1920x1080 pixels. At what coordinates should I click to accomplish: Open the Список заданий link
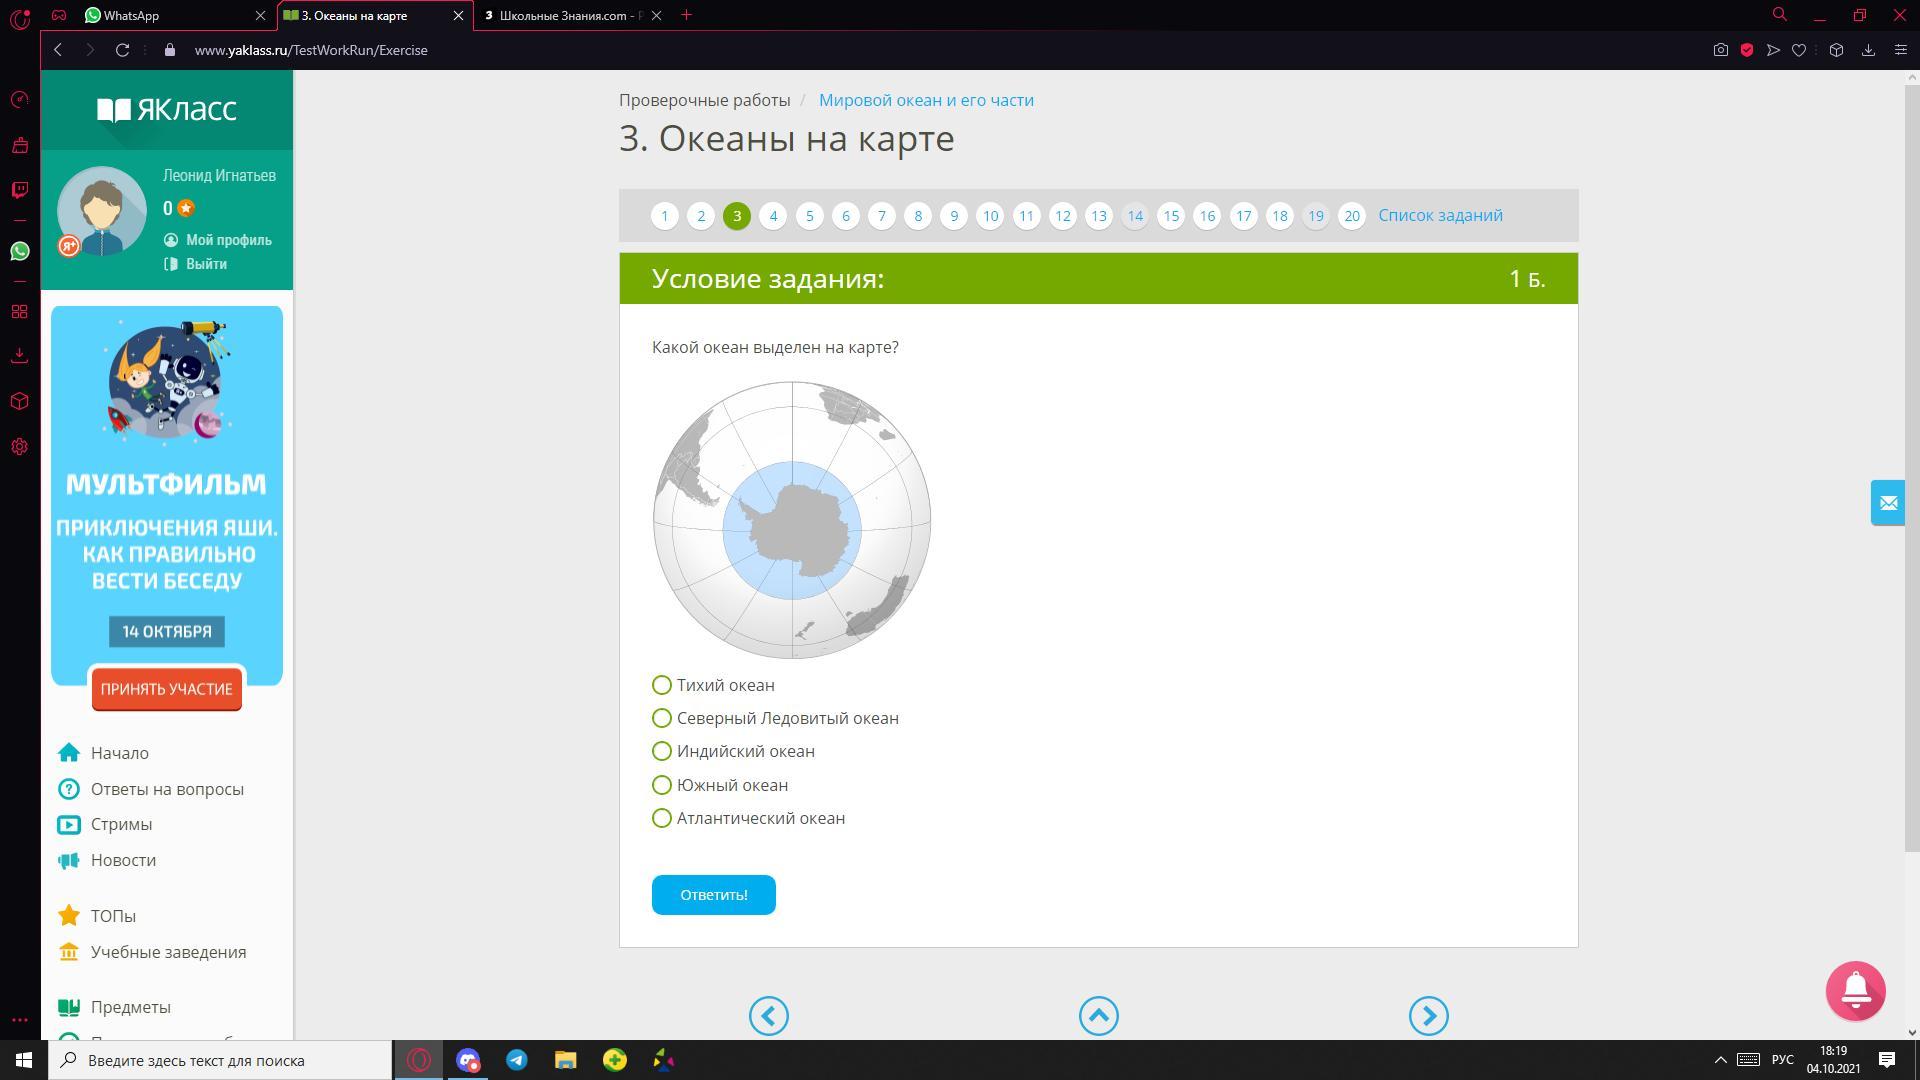[1440, 215]
